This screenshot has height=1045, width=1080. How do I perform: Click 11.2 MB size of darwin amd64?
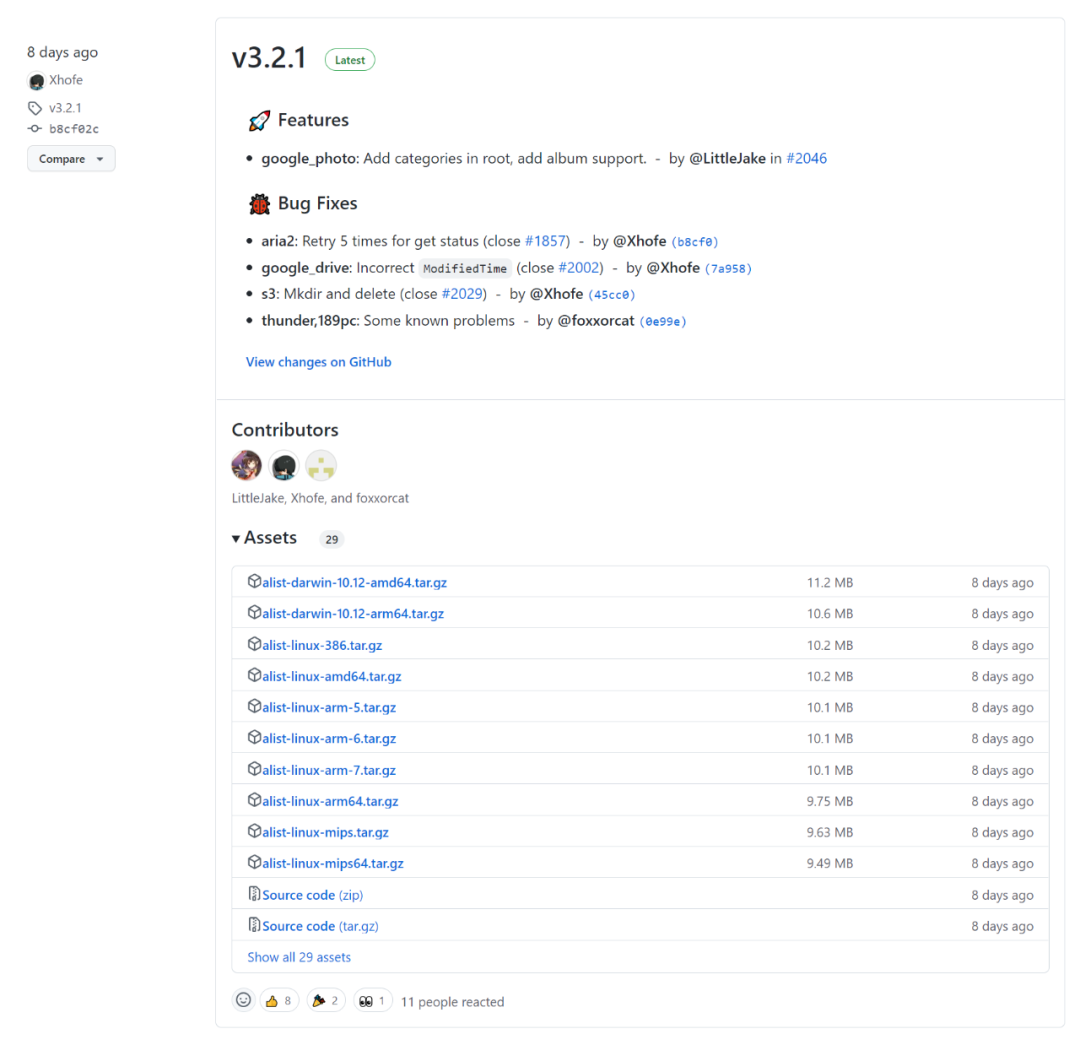[x=830, y=583]
